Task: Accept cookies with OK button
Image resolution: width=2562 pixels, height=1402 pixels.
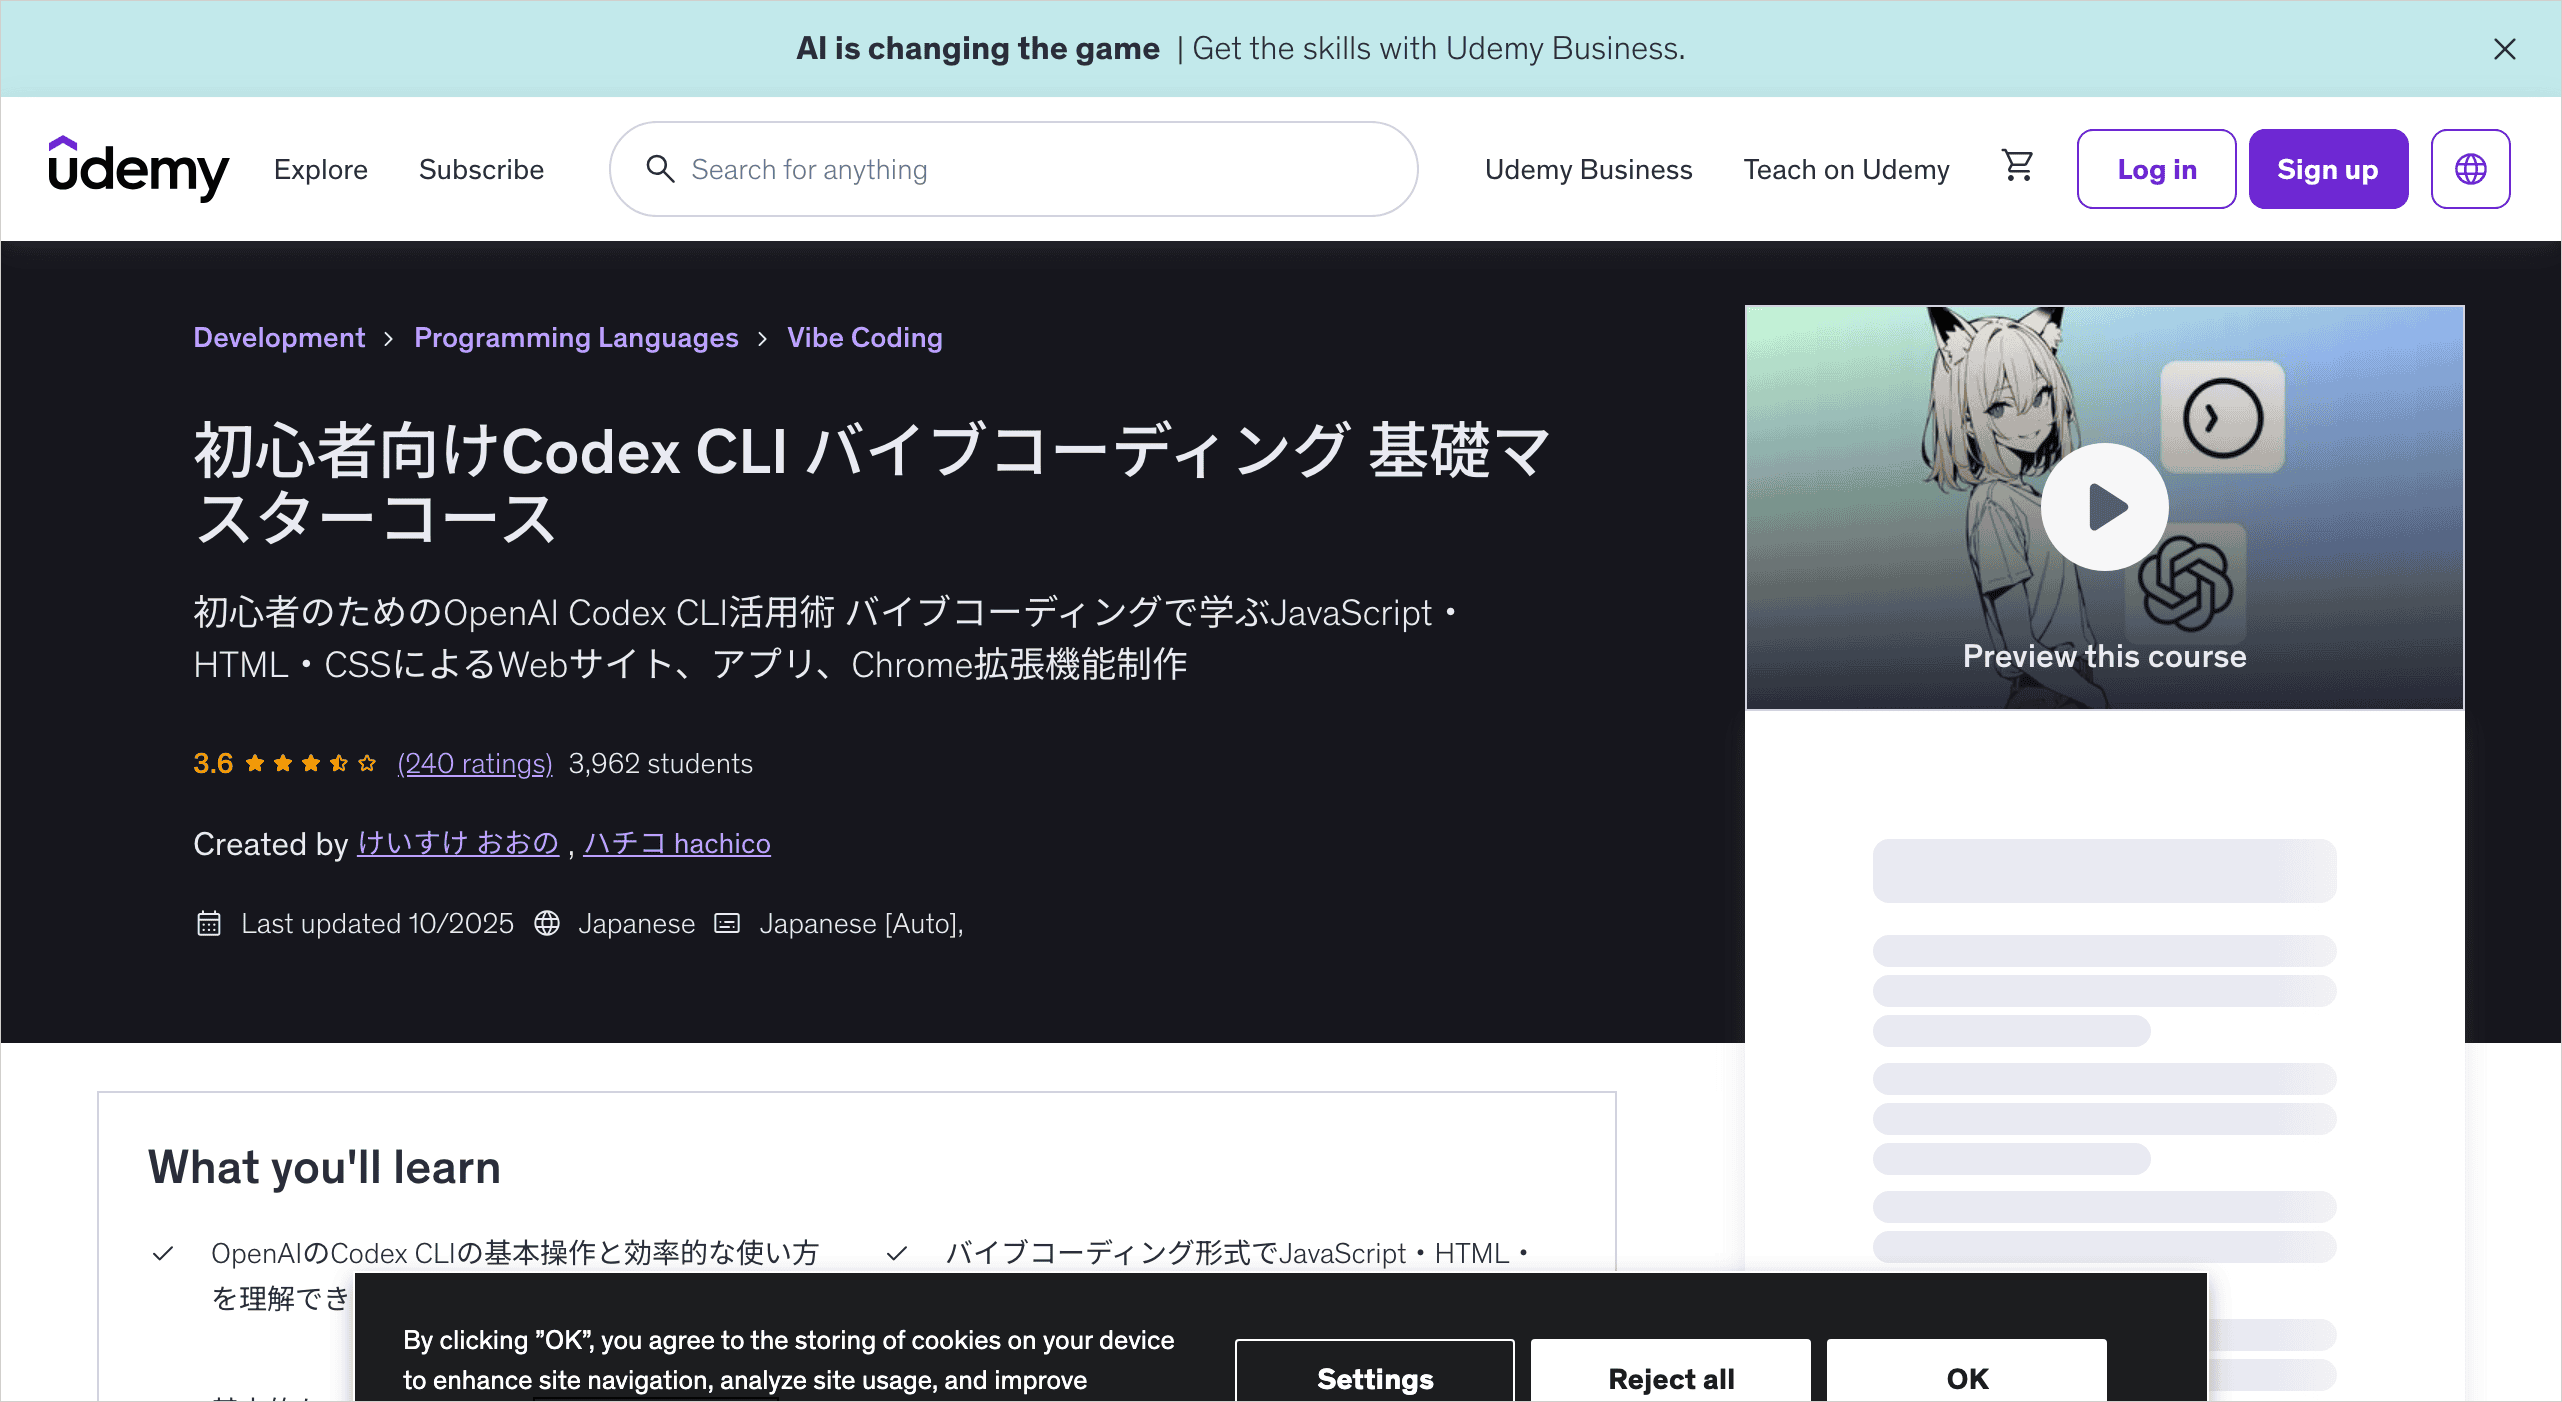Action: (x=1967, y=1372)
